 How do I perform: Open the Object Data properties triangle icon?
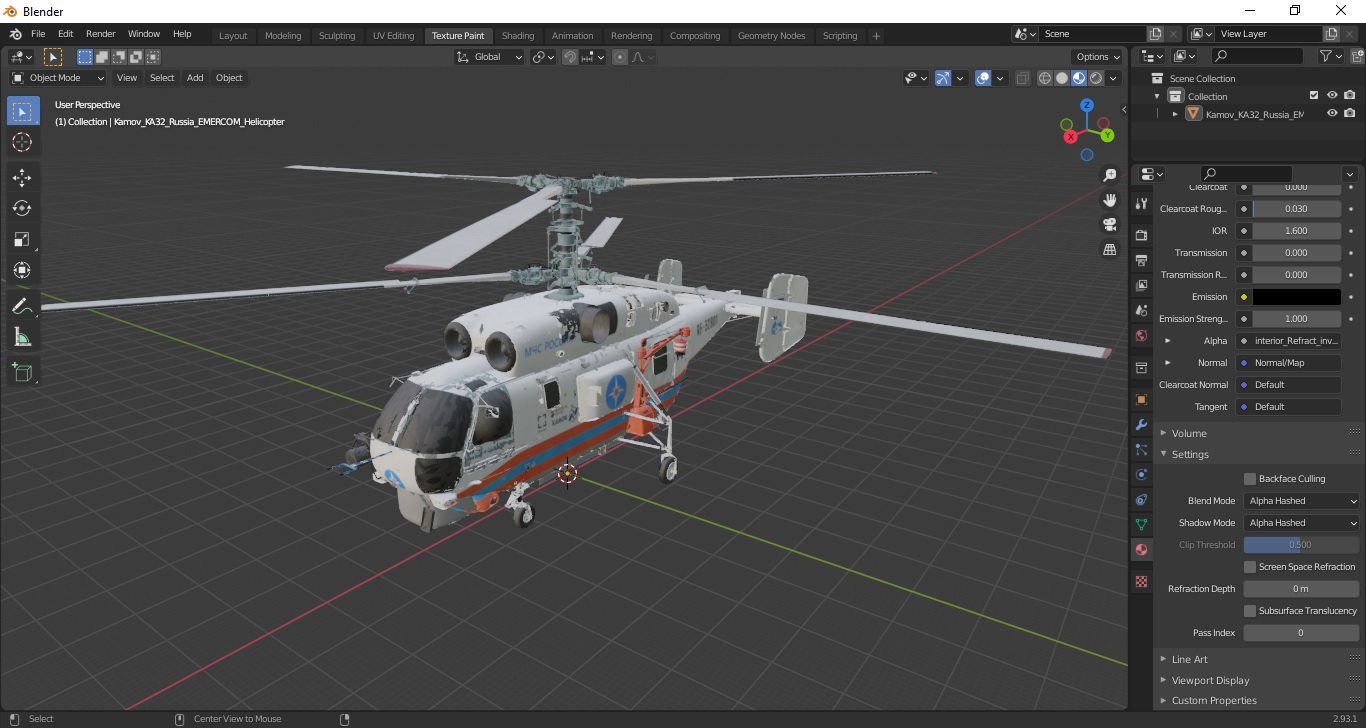click(1141, 524)
